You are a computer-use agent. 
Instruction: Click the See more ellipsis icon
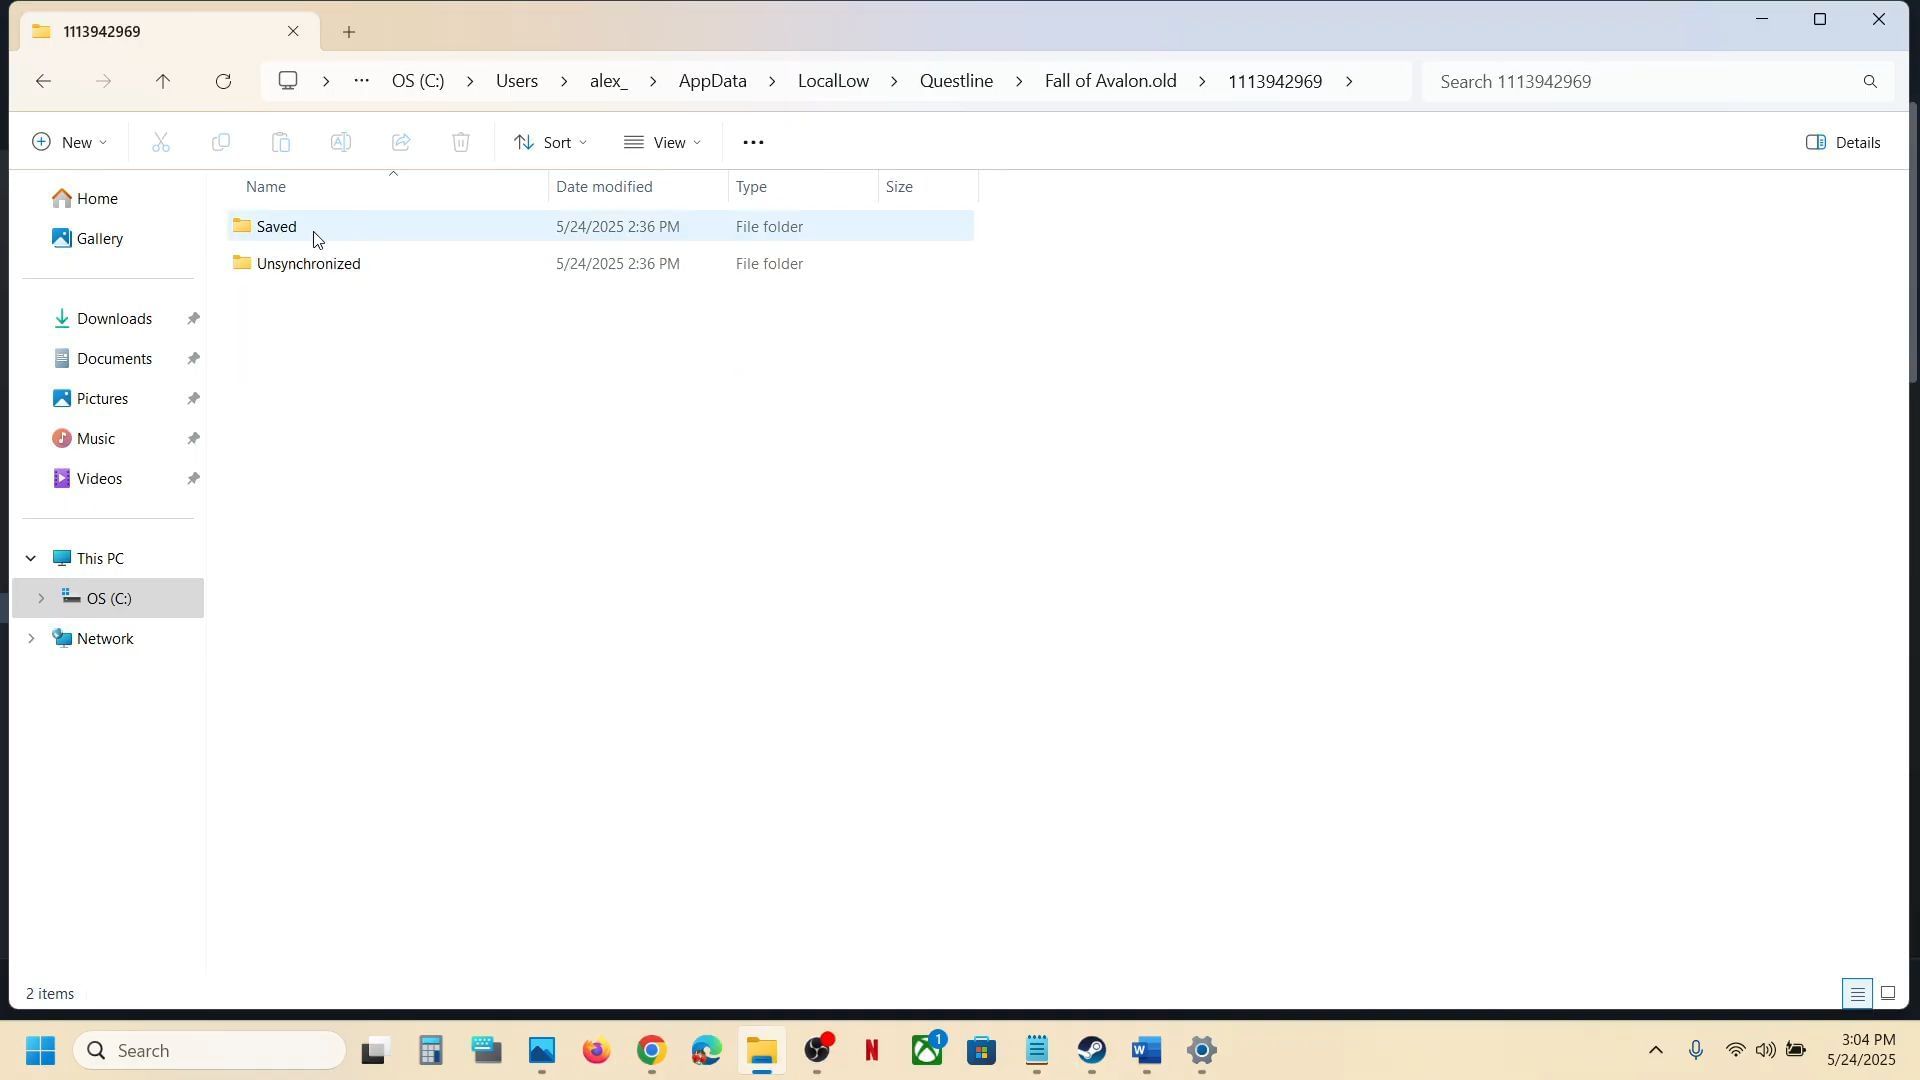click(x=753, y=142)
